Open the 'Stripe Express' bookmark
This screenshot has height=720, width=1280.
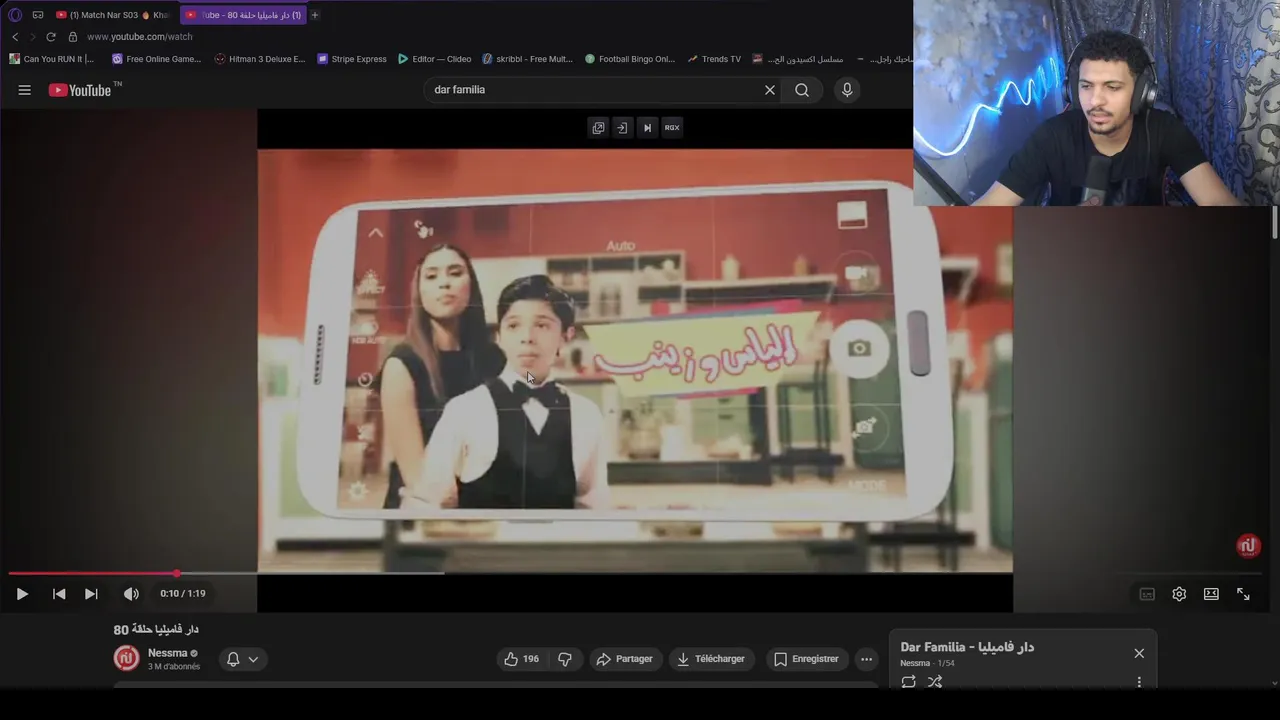(x=352, y=59)
